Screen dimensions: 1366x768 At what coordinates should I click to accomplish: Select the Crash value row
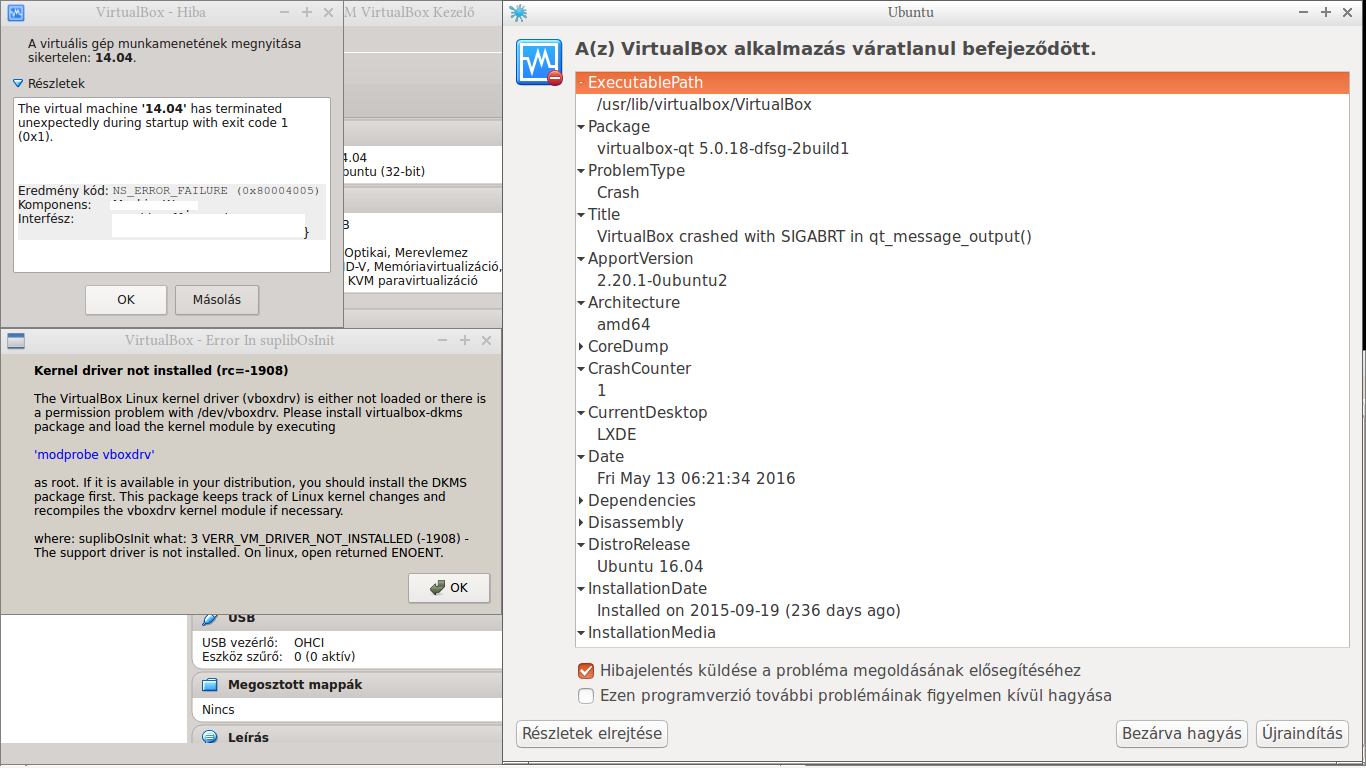point(618,193)
